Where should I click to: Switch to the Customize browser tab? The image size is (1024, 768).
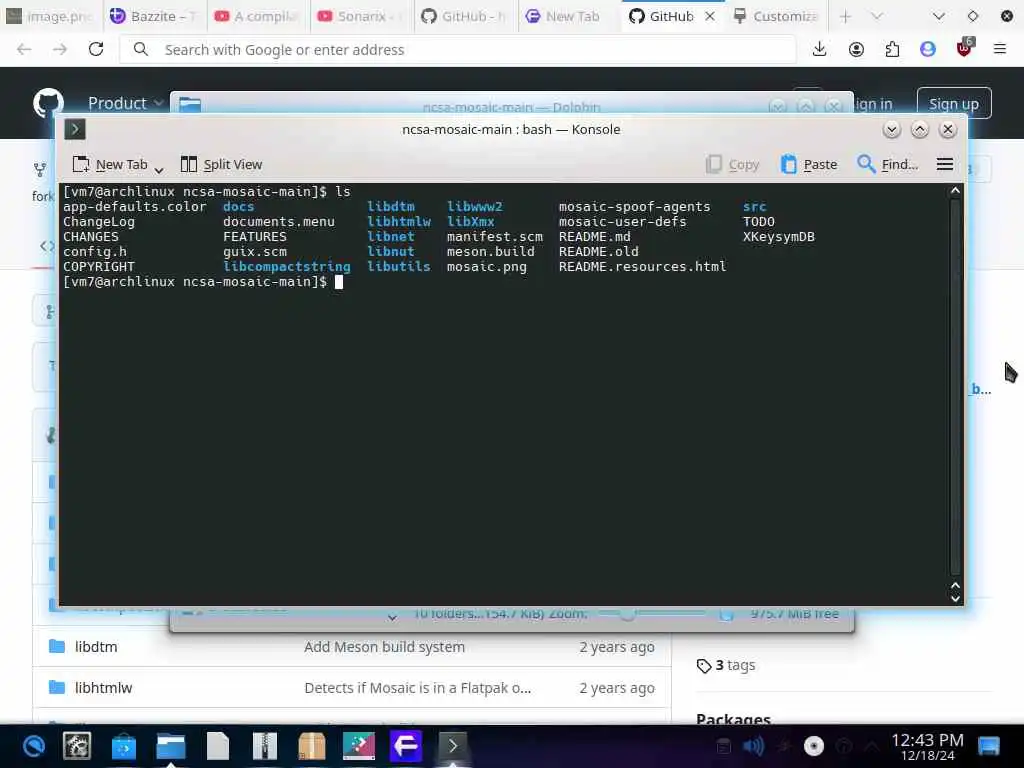(776, 16)
